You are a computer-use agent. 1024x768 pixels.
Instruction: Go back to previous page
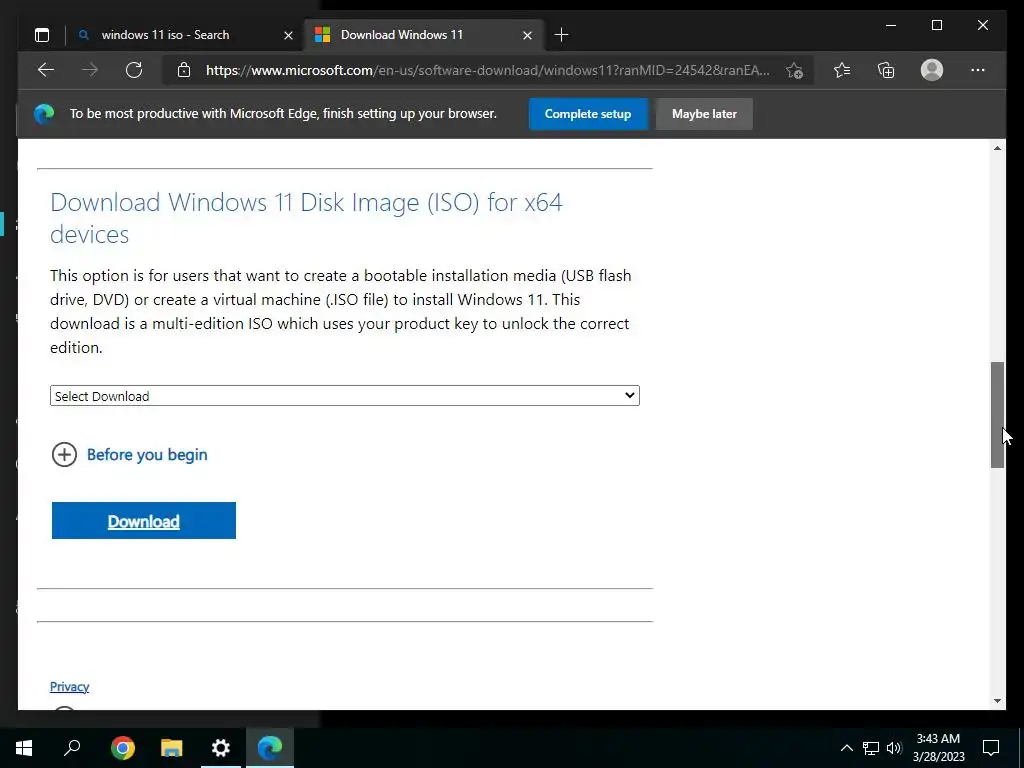coord(46,70)
